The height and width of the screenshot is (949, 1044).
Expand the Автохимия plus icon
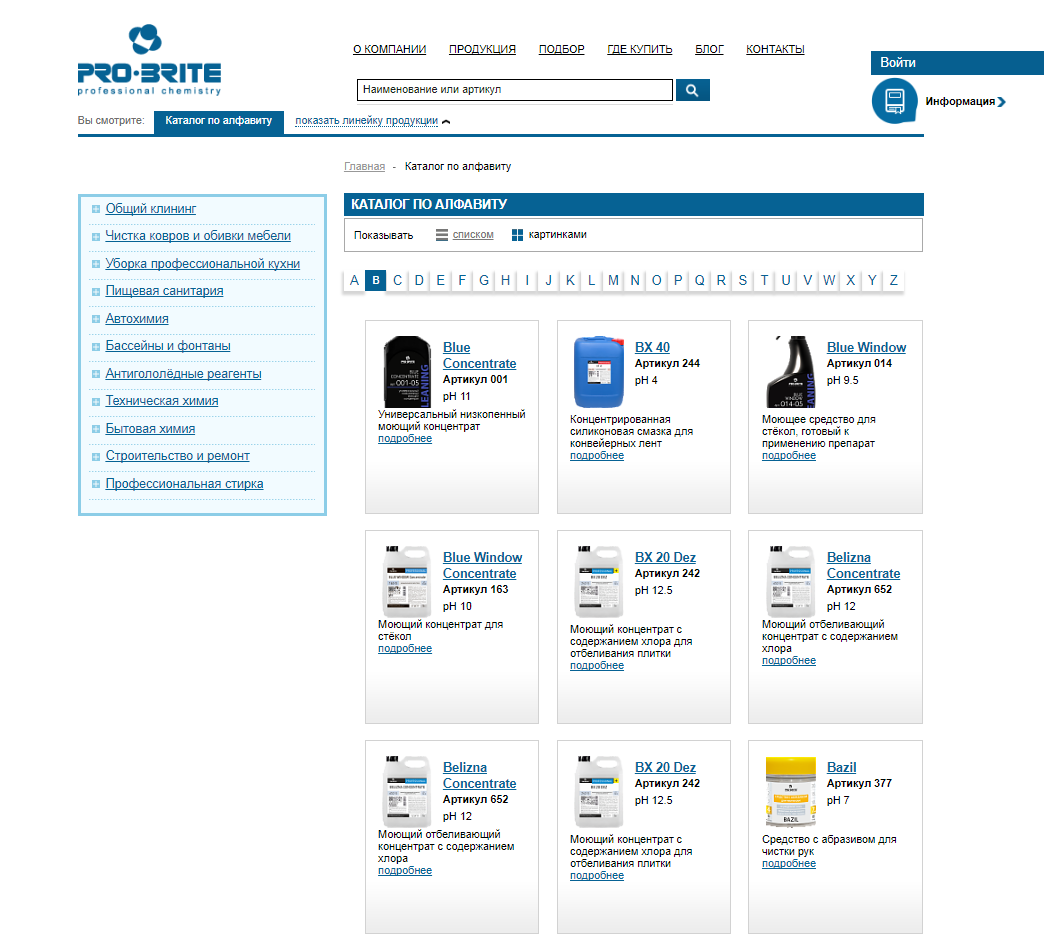coord(96,319)
